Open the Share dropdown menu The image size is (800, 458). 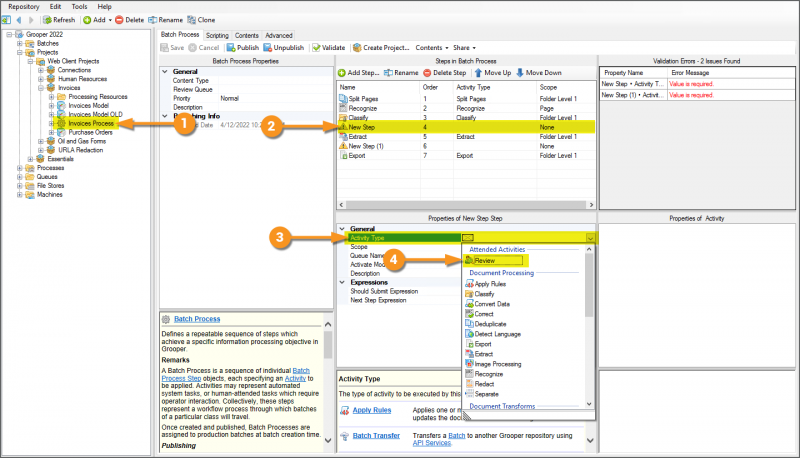pyautogui.click(x=464, y=47)
